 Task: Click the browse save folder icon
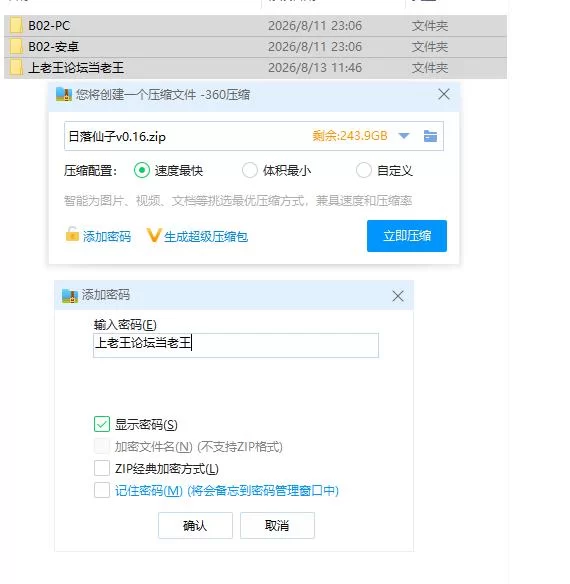(430, 136)
